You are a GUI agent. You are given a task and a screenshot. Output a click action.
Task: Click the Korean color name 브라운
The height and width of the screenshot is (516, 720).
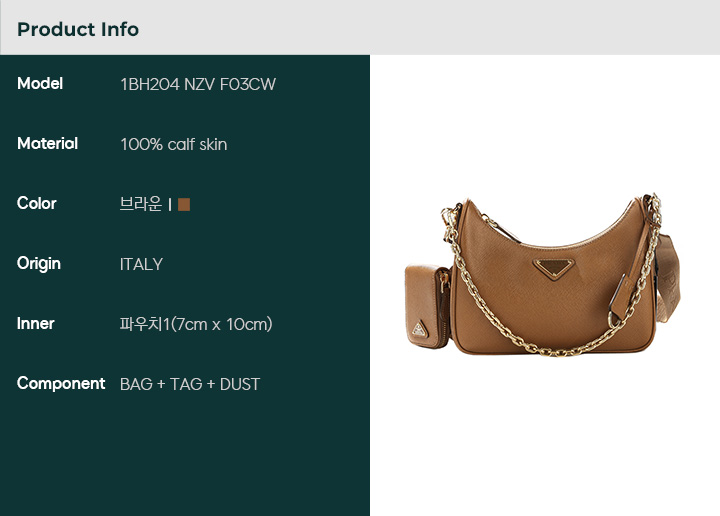141,204
